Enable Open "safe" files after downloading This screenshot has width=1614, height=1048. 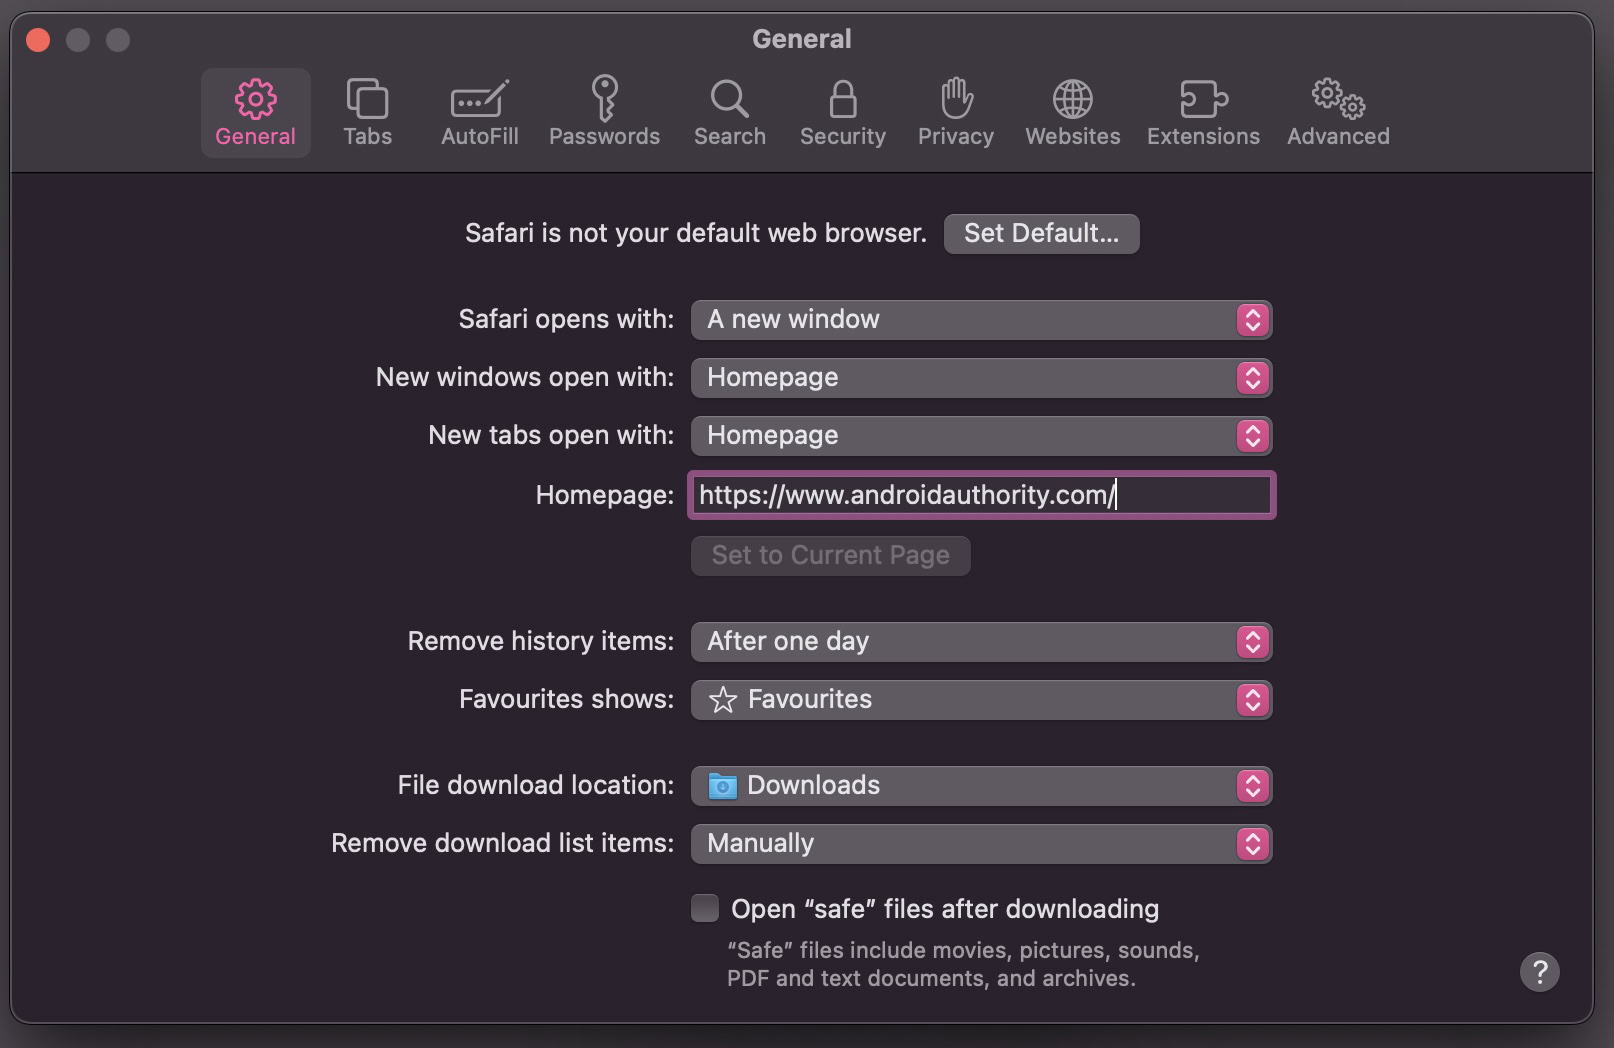coord(705,908)
